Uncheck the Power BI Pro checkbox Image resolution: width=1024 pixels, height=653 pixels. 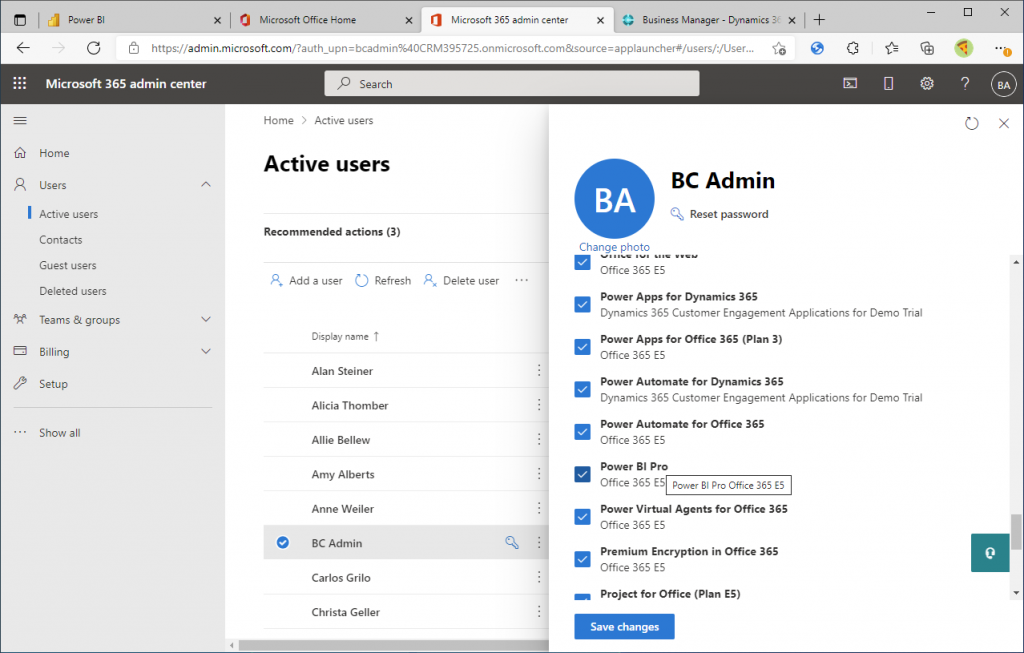click(583, 474)
